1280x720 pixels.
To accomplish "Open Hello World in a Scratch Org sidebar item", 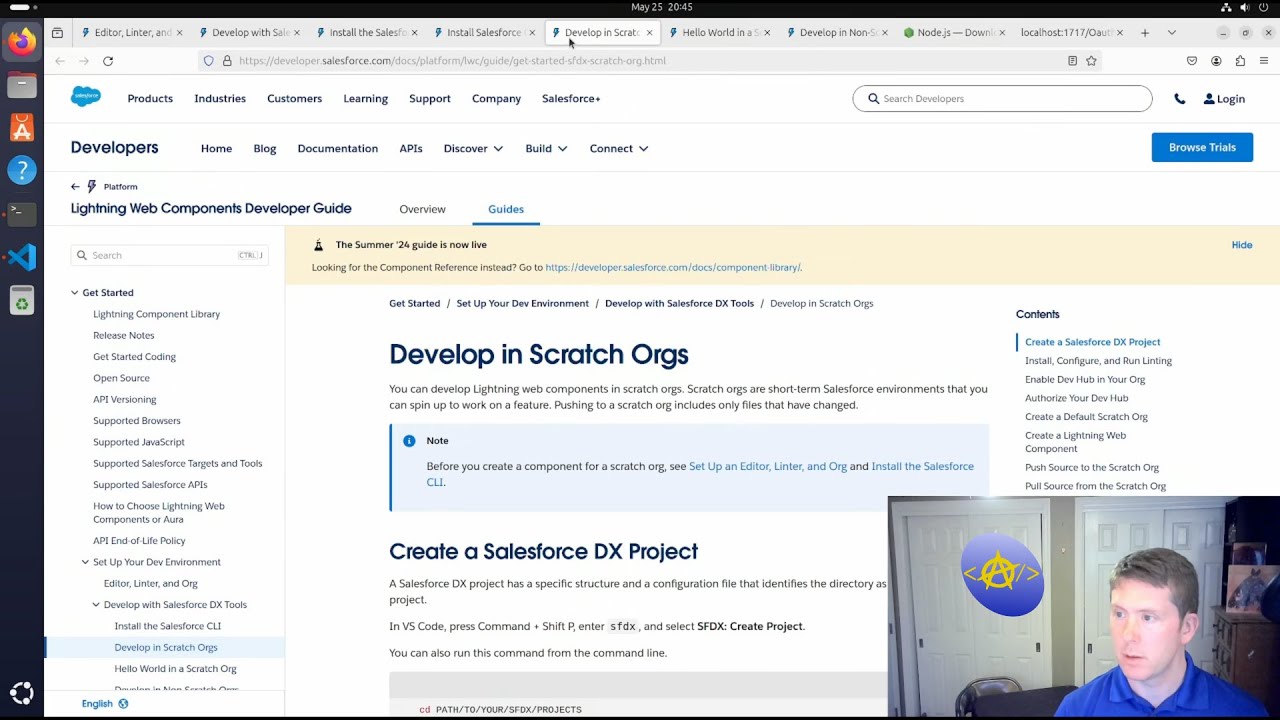I will [175, 669].
